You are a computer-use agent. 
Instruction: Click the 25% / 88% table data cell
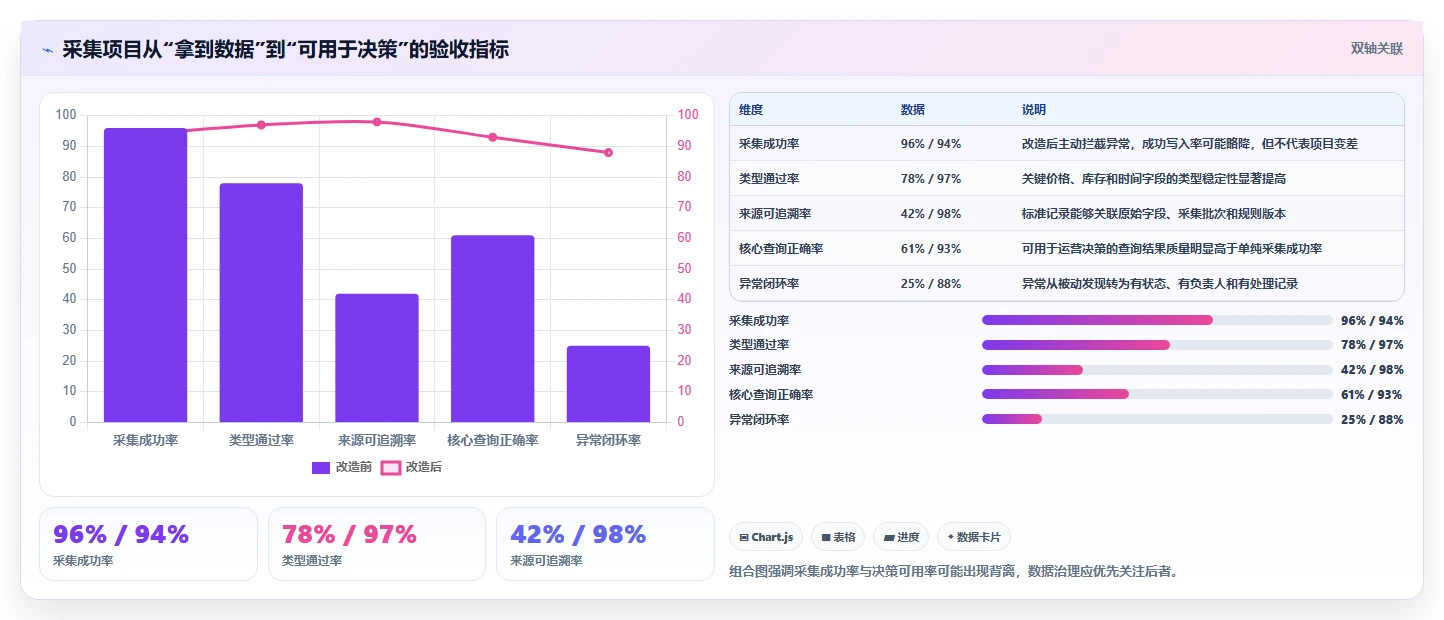coord(931,283)
